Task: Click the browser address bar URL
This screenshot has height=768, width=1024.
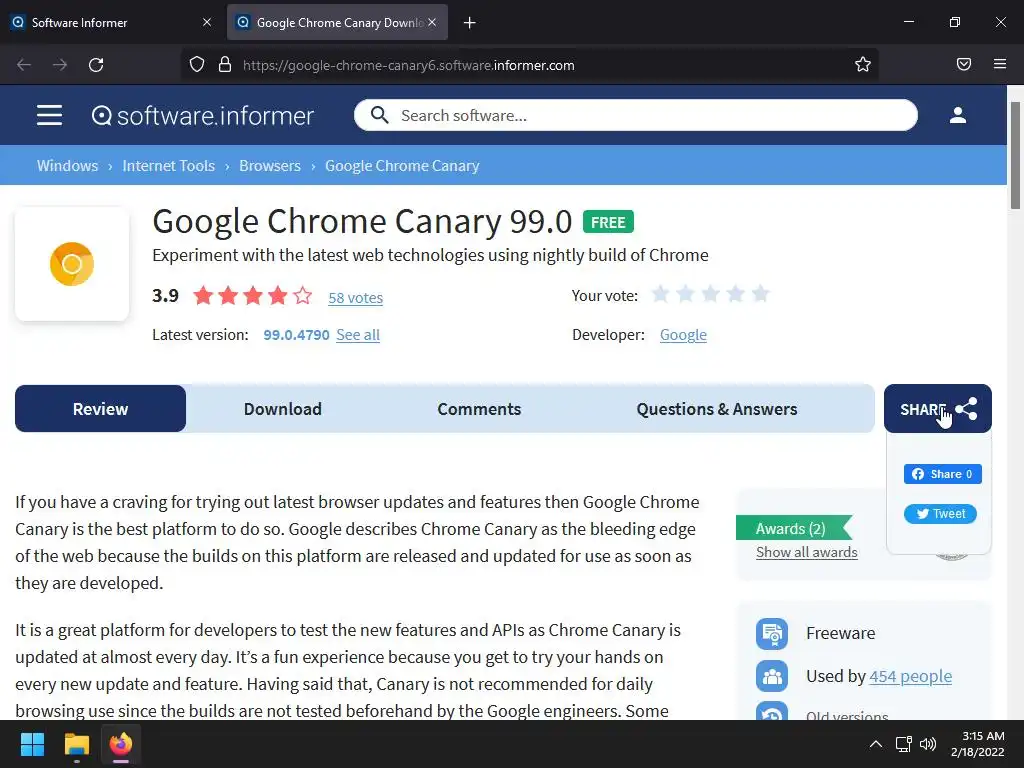Action: click(409, 65)
